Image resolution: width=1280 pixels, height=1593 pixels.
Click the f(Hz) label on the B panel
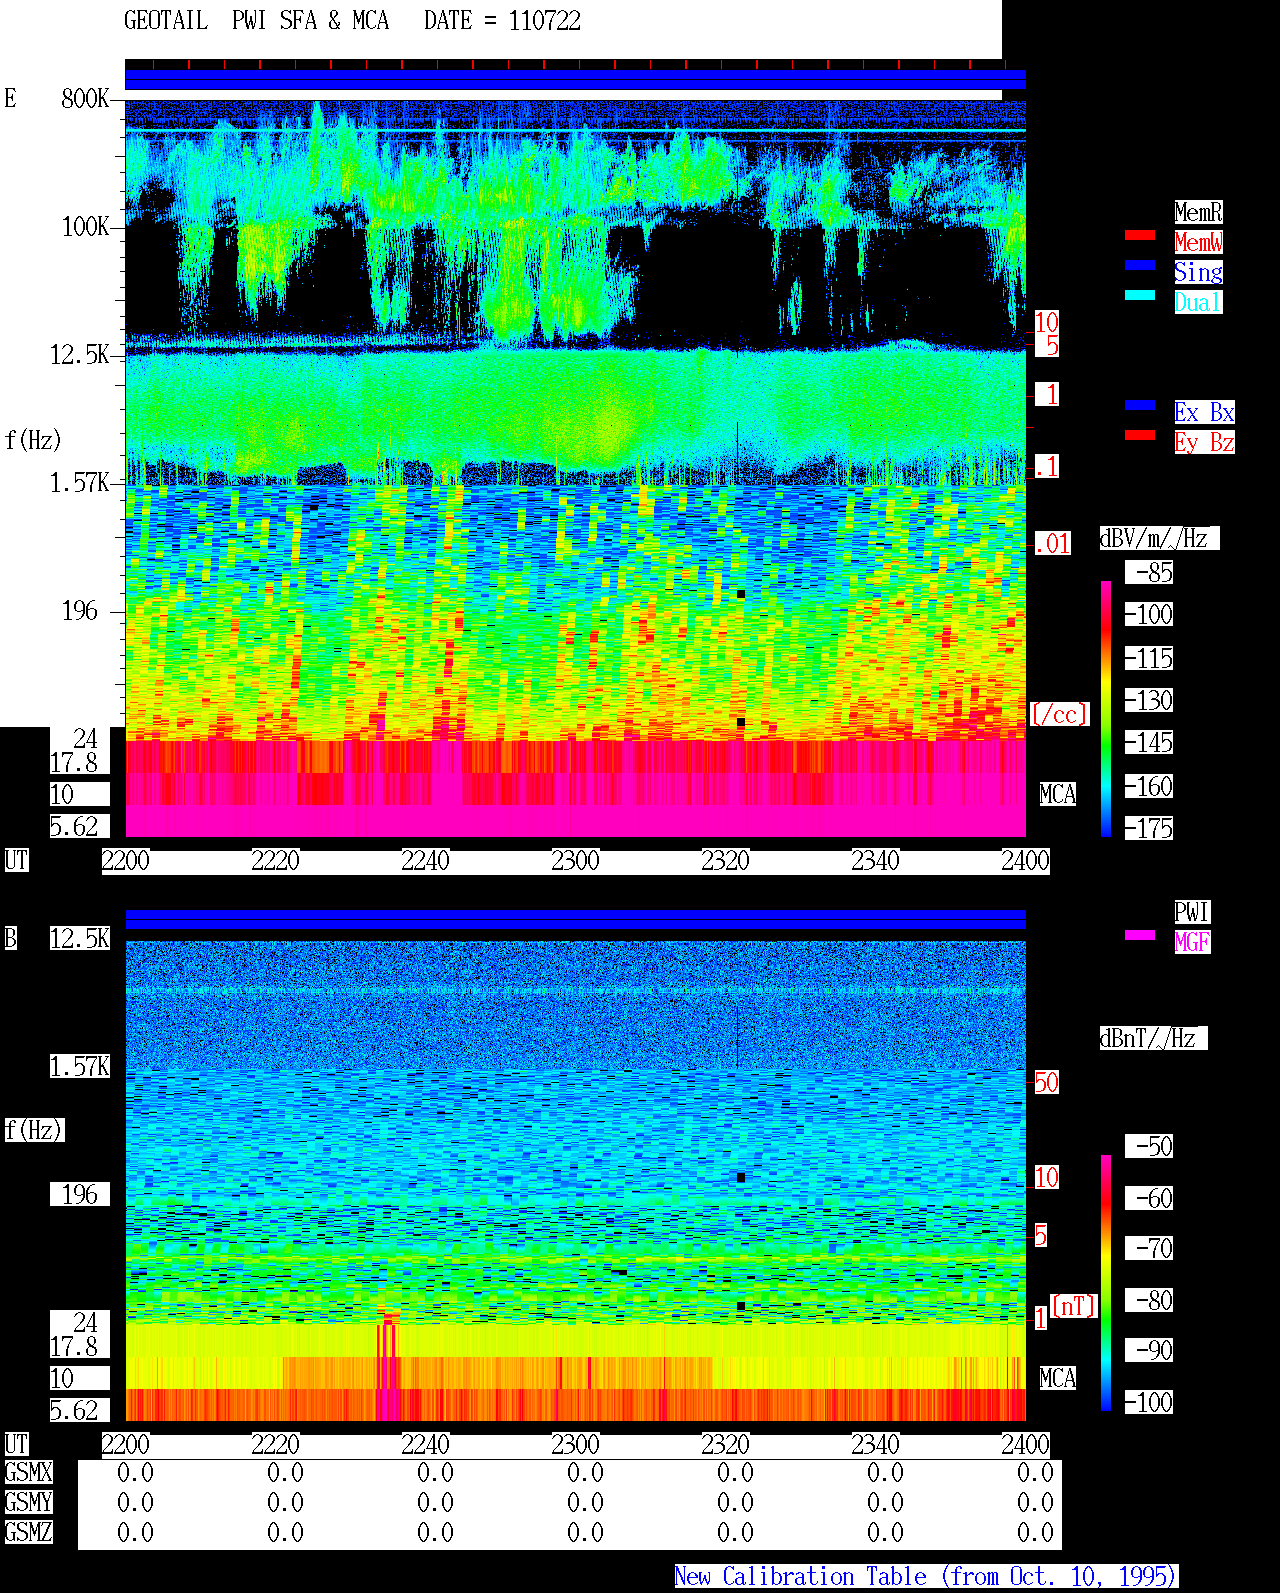[34, 1130]
